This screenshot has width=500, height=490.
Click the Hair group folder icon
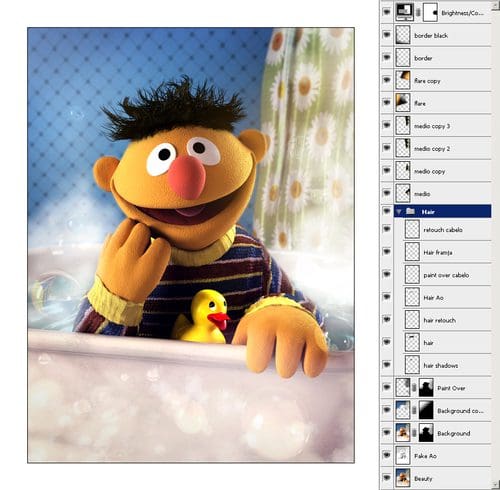[x=411, y=211]
